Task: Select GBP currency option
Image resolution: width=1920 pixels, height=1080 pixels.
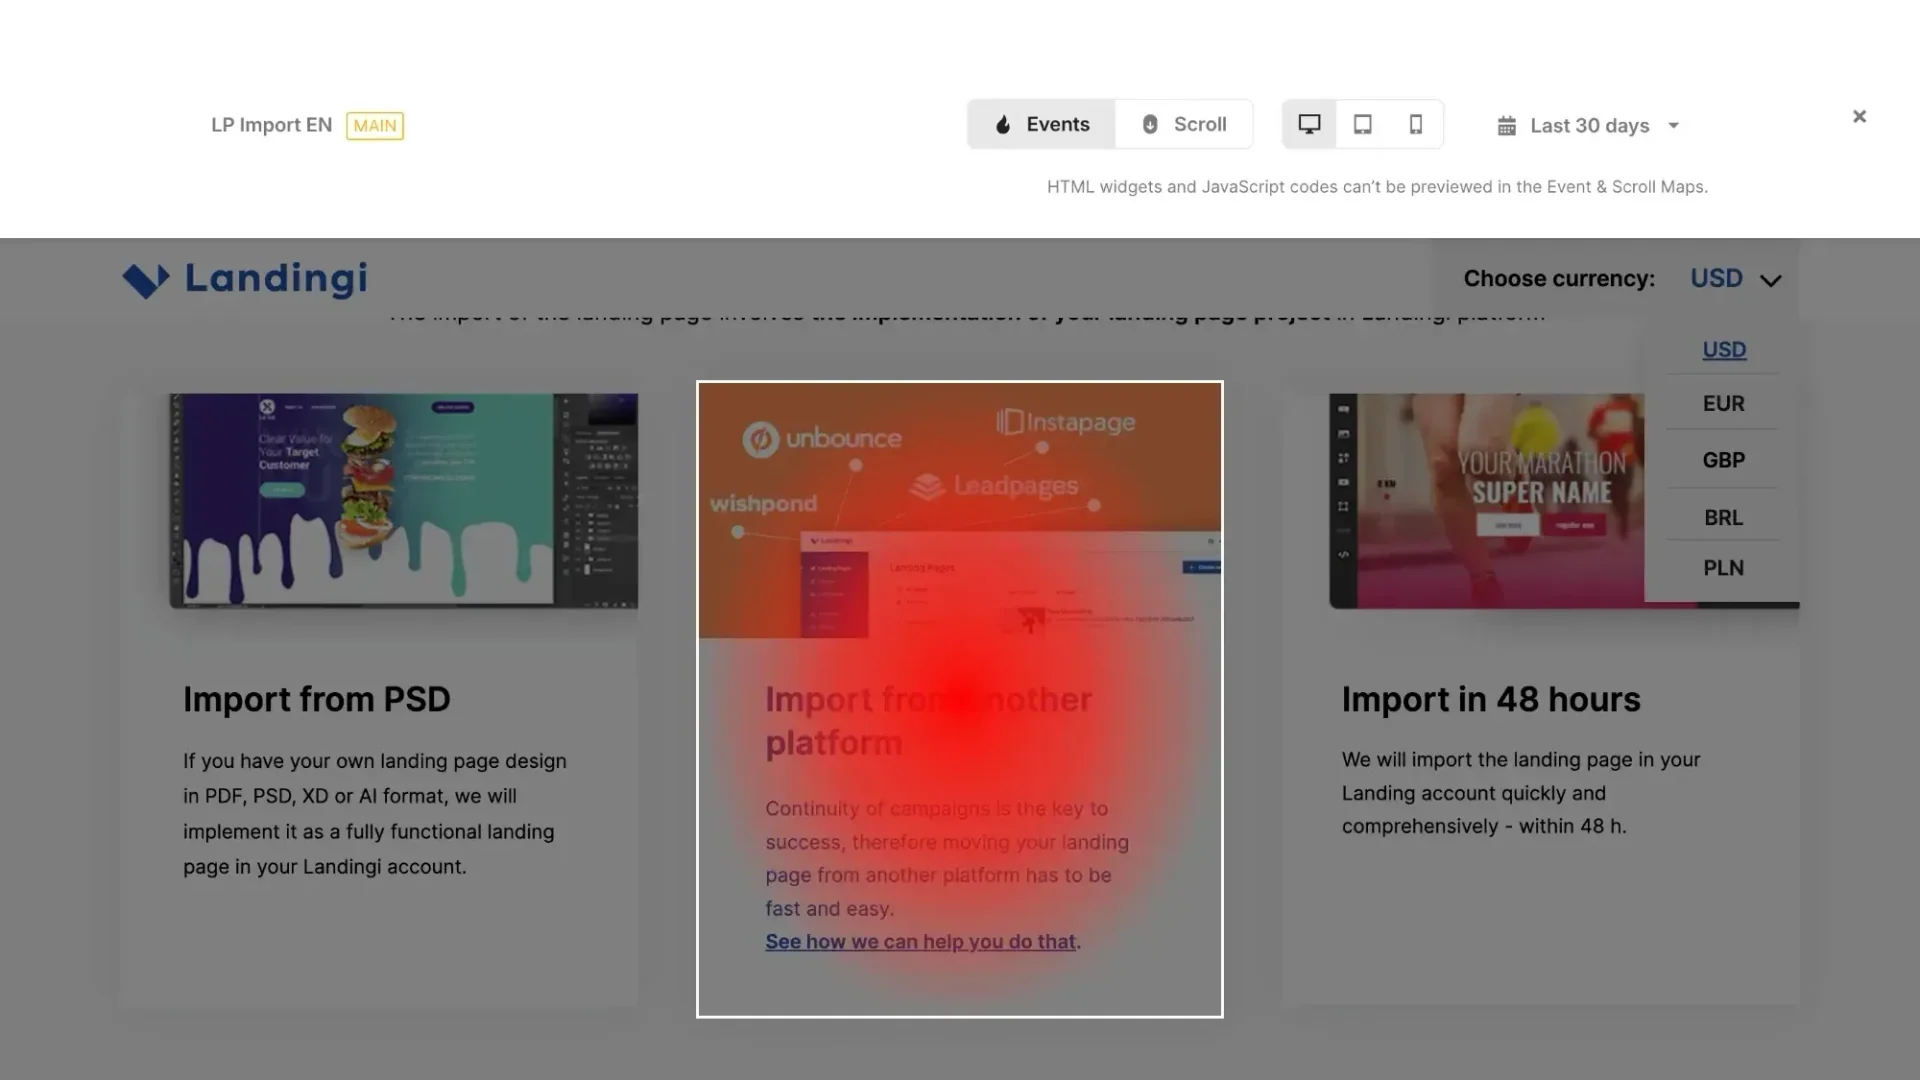Action: [1723, 460]
